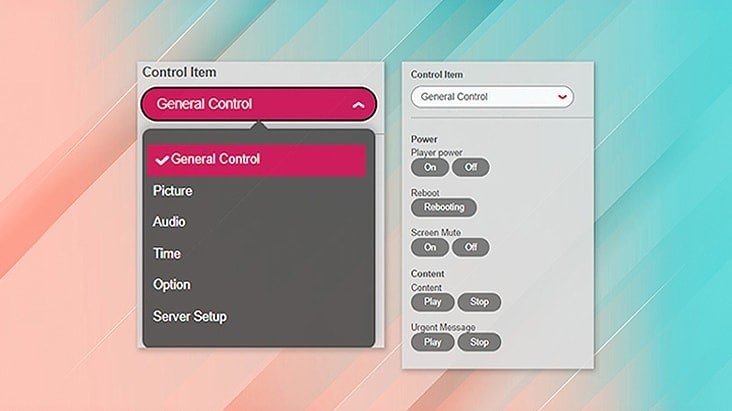Select Audio in the dropdown list

(x=169, y=222)
